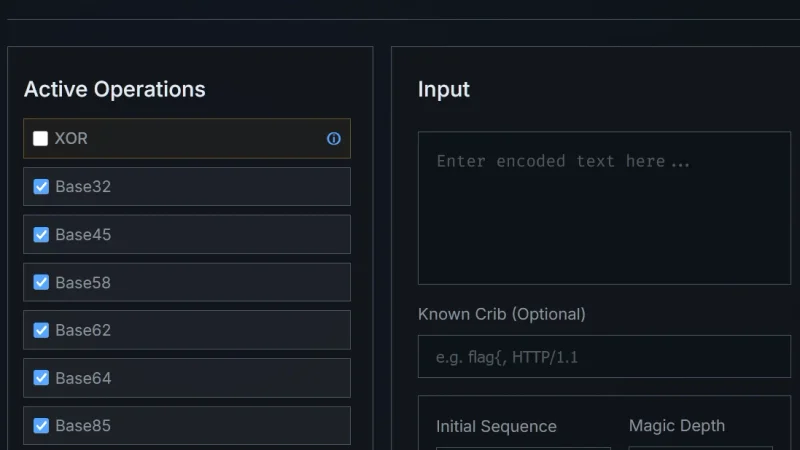Image resolution: width=800 pixels, height=450 pixels.
Task: Click the Known Crib (Optional) label
Action: tap(501, 314)
